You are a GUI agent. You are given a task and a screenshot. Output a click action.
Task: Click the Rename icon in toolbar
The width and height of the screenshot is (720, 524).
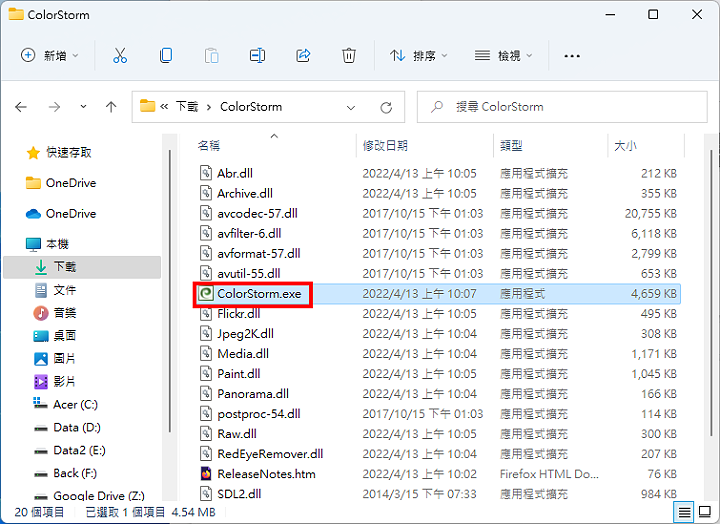pyautogui.click(x=257, y=56)
